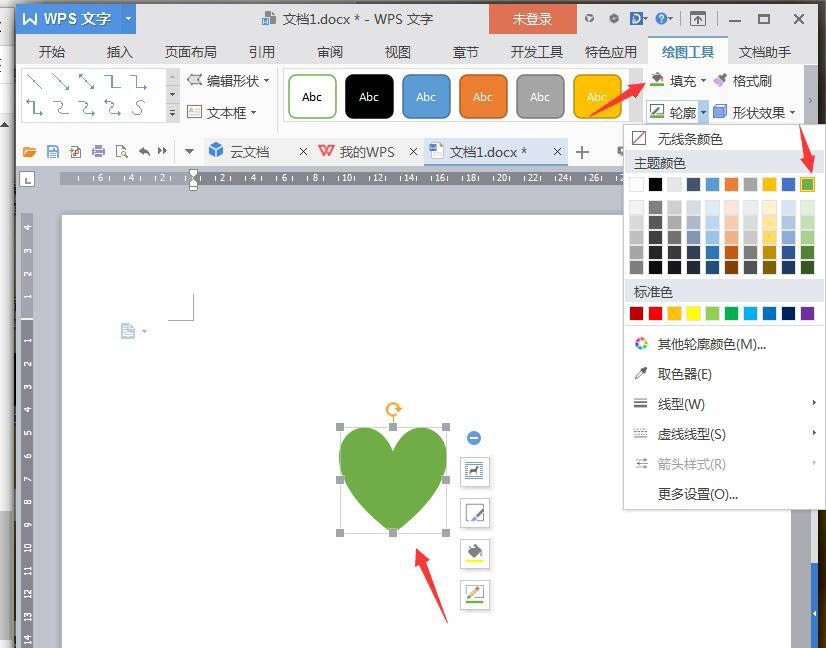Click the undo arrow icon

[144, 152]
